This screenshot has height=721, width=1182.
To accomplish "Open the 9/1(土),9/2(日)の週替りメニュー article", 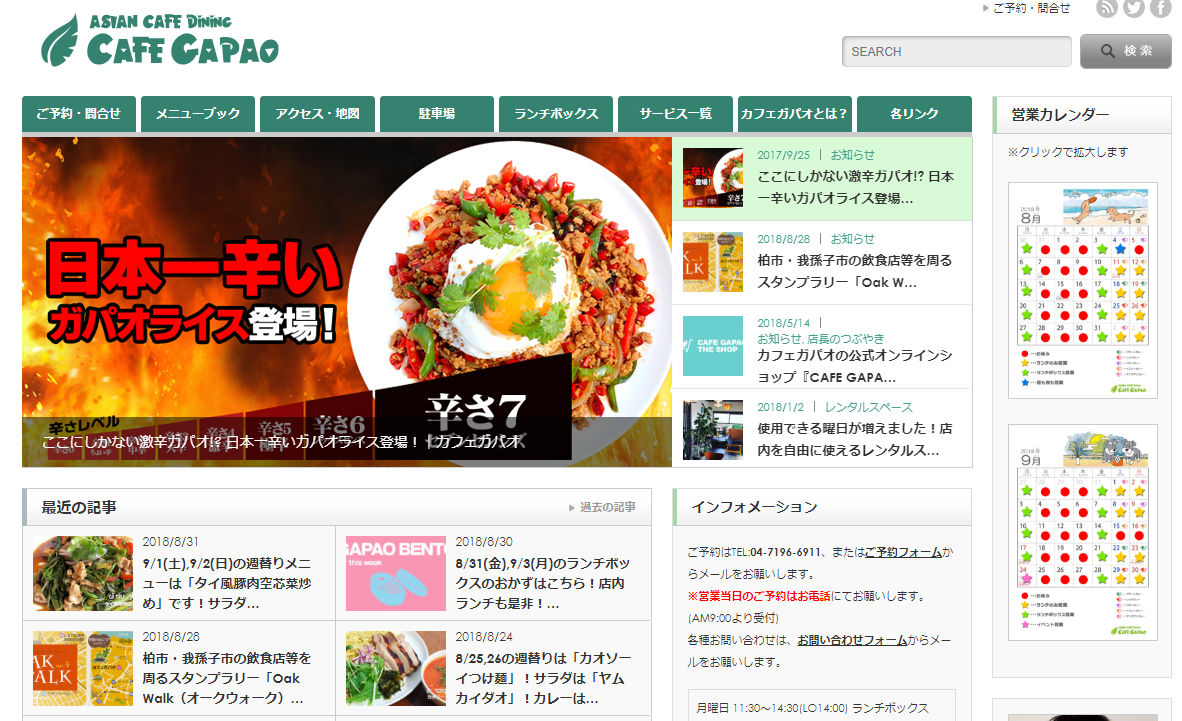I will [x=227, y=583].
